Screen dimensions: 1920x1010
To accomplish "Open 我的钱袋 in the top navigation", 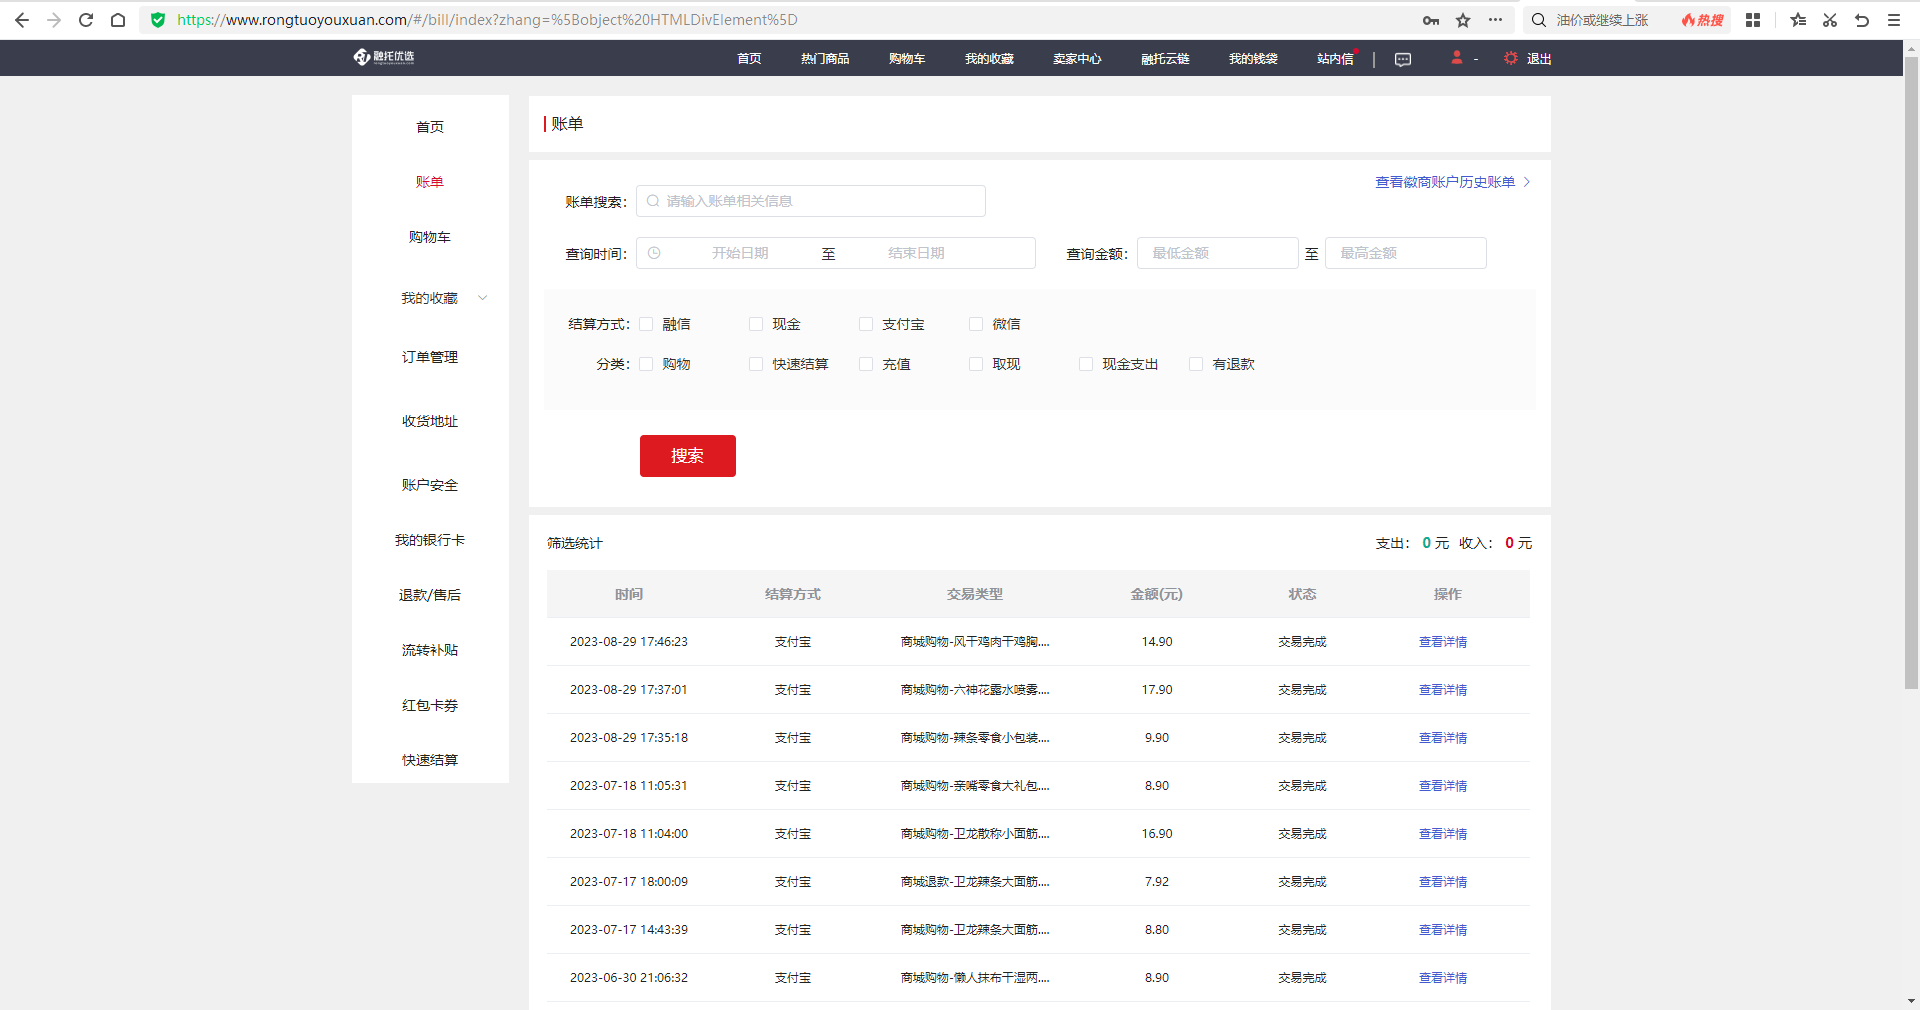I will click(x=1253, y=59).
